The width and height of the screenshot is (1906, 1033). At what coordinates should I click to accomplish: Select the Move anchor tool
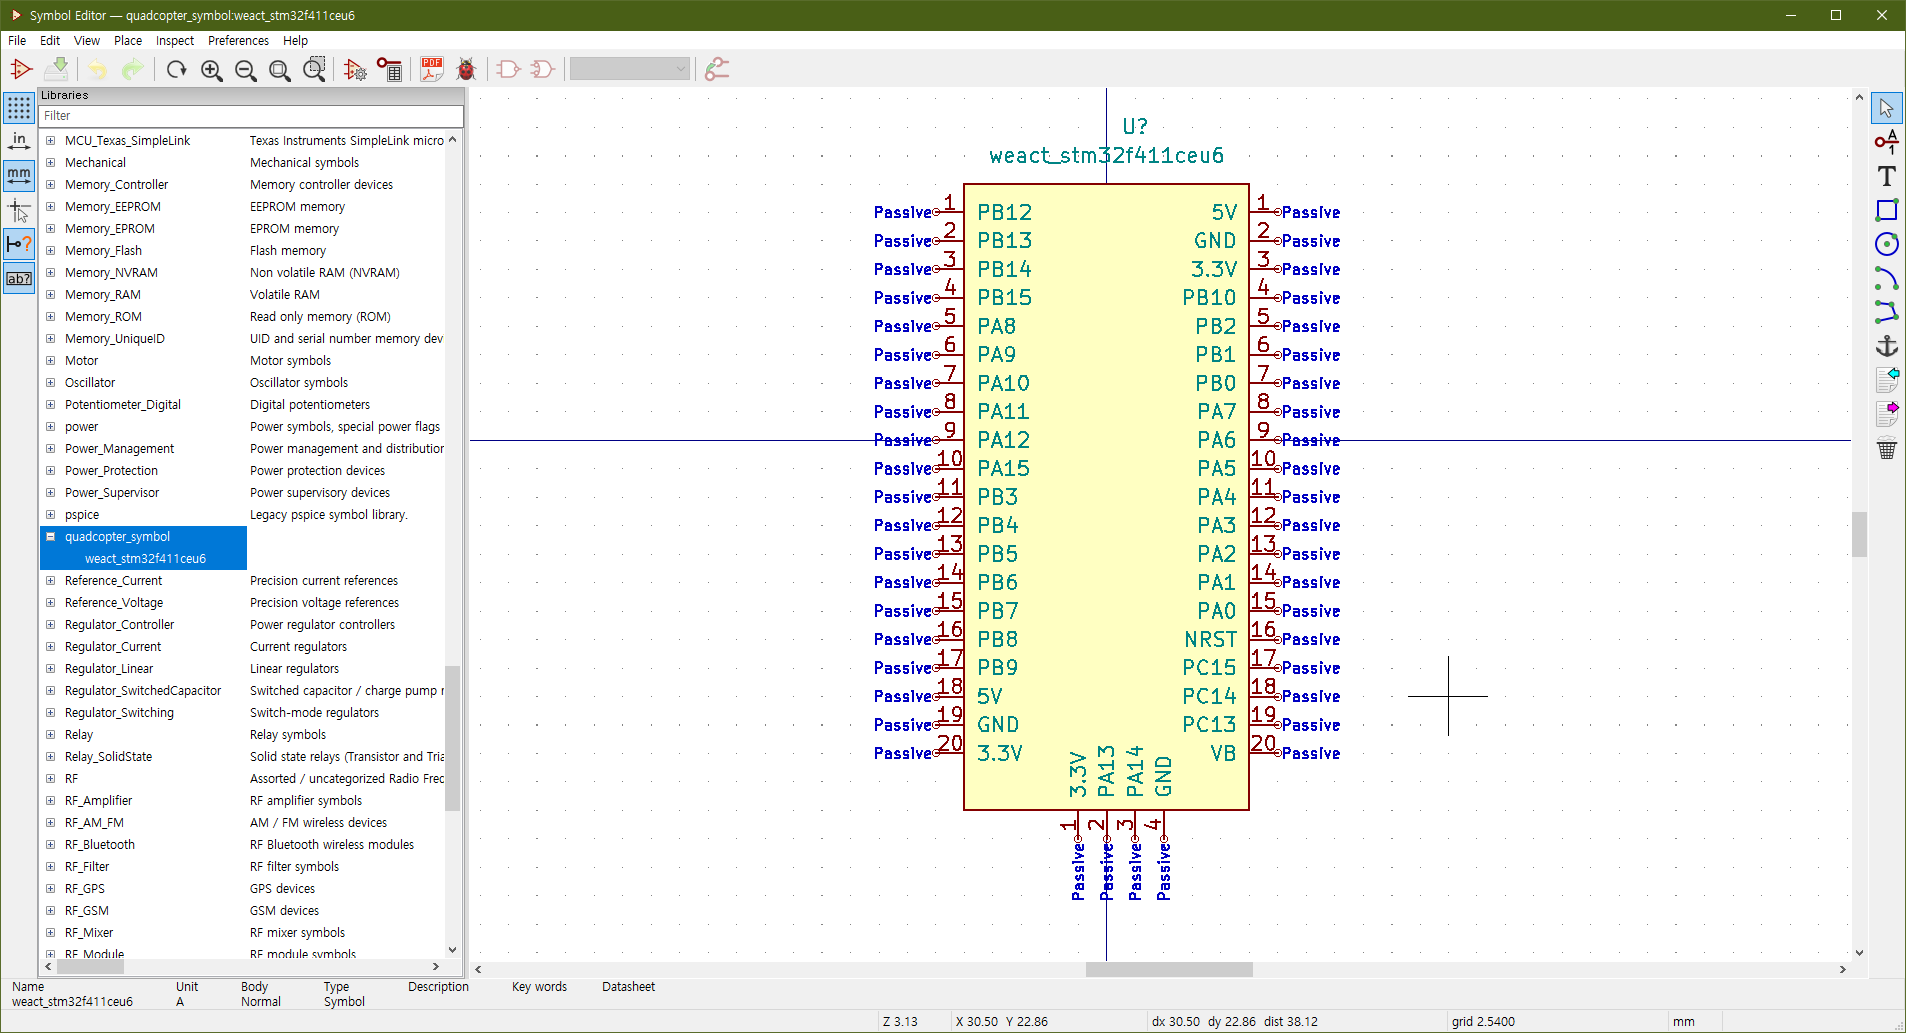pos(1886,346)
